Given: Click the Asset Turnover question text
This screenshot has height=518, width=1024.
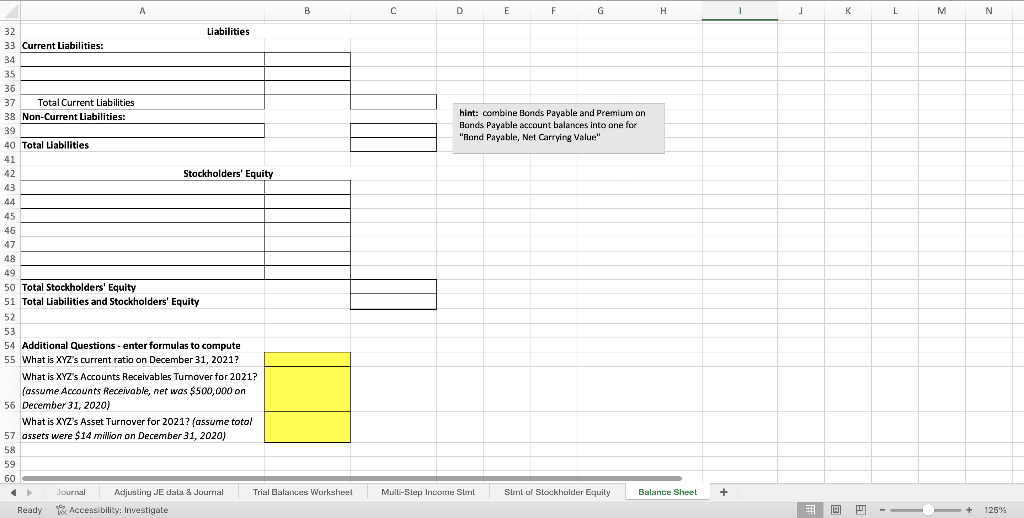Looking at the screenshot, I should 137,429.
